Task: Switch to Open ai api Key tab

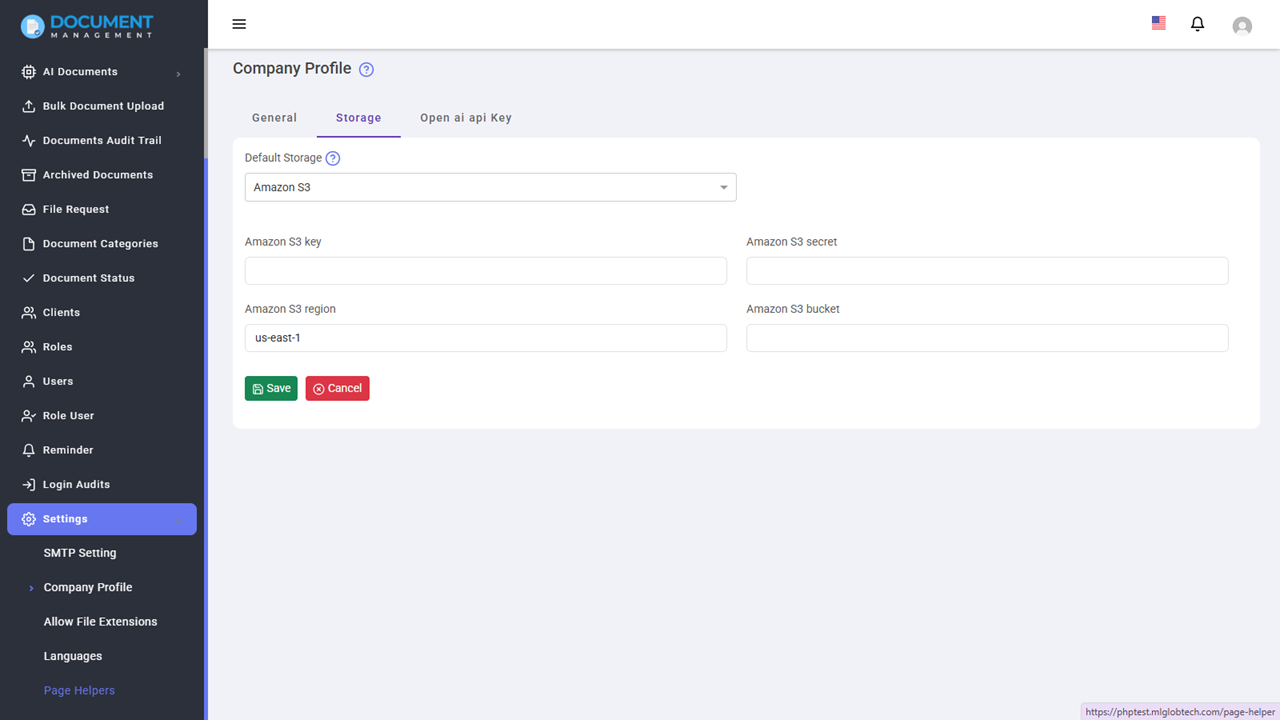Action: coord(465,118)
